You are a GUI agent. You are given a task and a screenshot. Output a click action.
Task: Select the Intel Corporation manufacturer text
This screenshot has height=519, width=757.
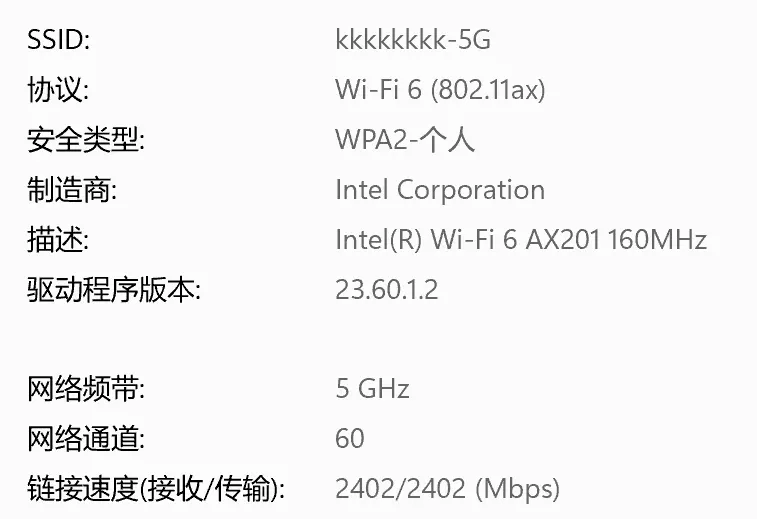pos(440,190)
